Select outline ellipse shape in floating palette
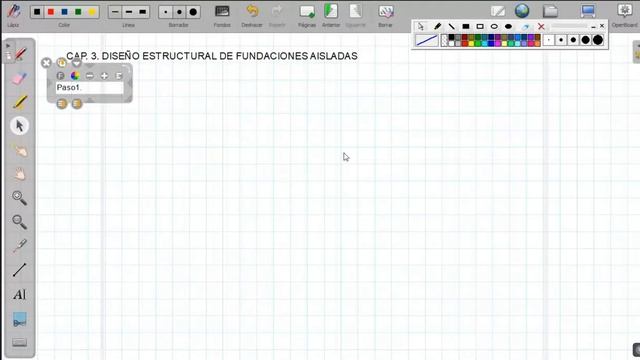The image size is (640, 360). tap(494, 27)
